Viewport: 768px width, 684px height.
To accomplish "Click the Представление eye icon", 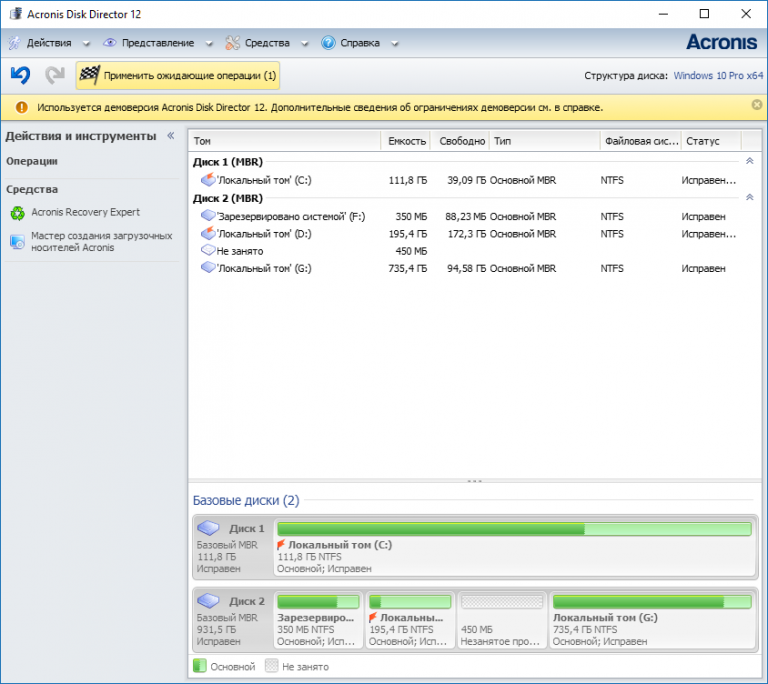I will coord(110,43).
